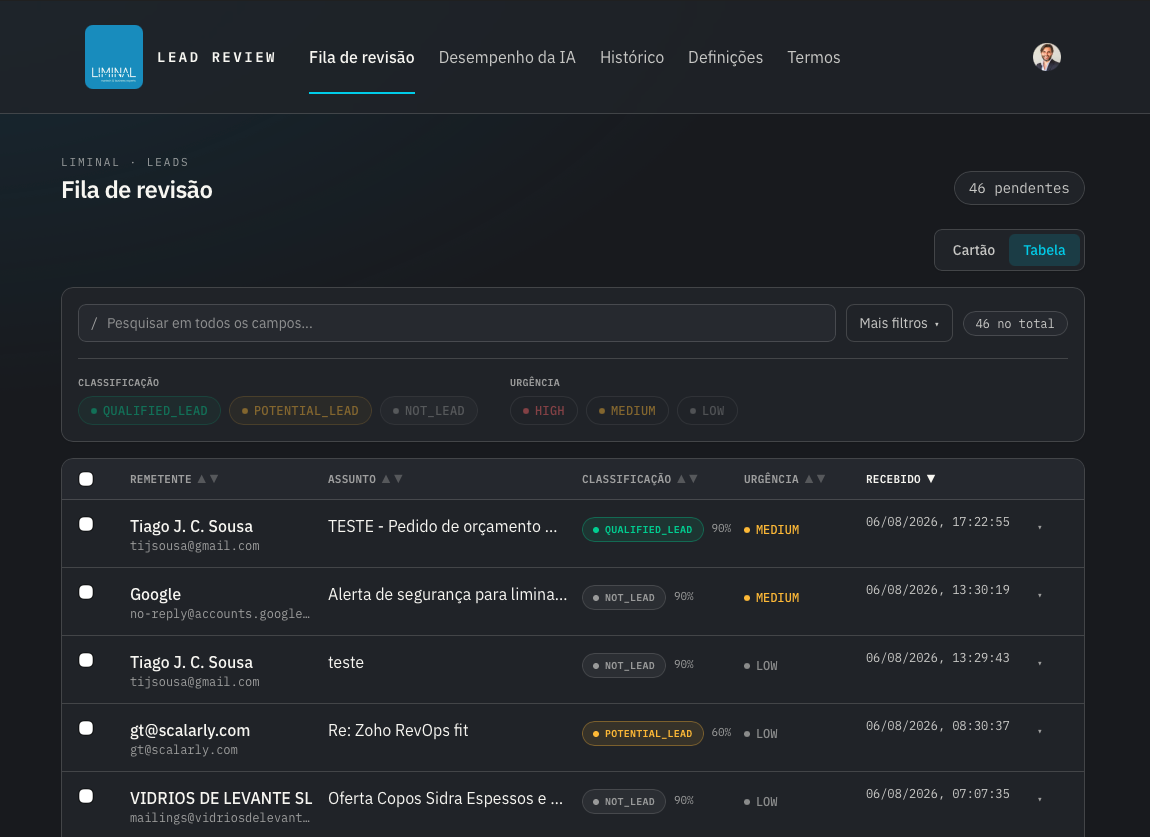The width and height of the screenshot is (1150, 837).
Task: Click the LEAD REVIEW brand title
Action: point(216,57)
